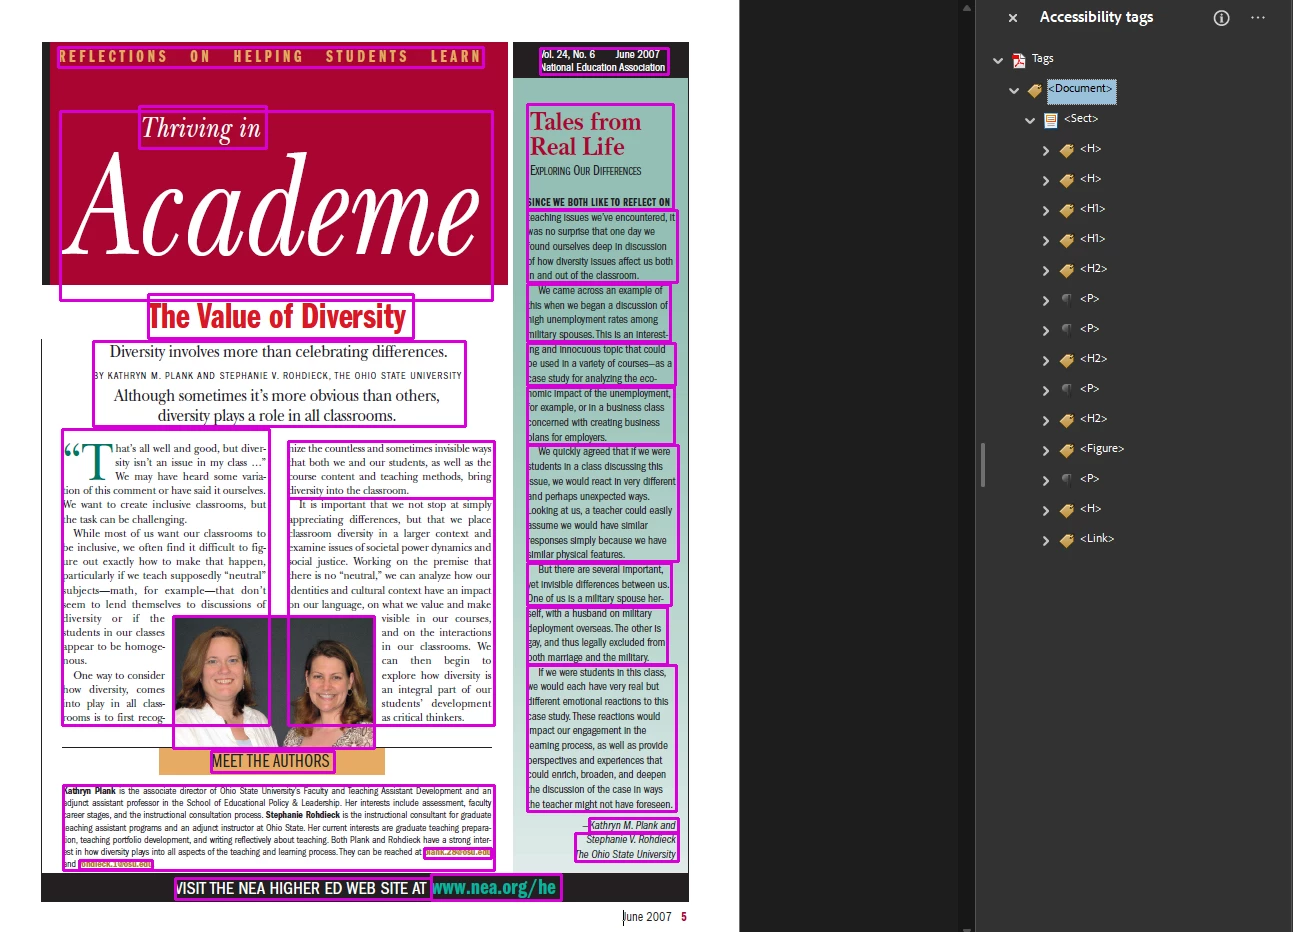Viewport: 1293px width, 932px height.
Task: Collapse the <Document> node chevron
Action: coord(1014,90)
